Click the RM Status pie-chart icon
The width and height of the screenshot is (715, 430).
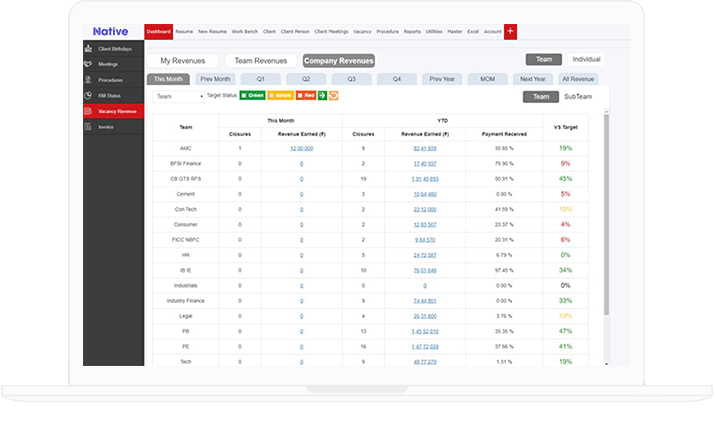click(88, 95)
